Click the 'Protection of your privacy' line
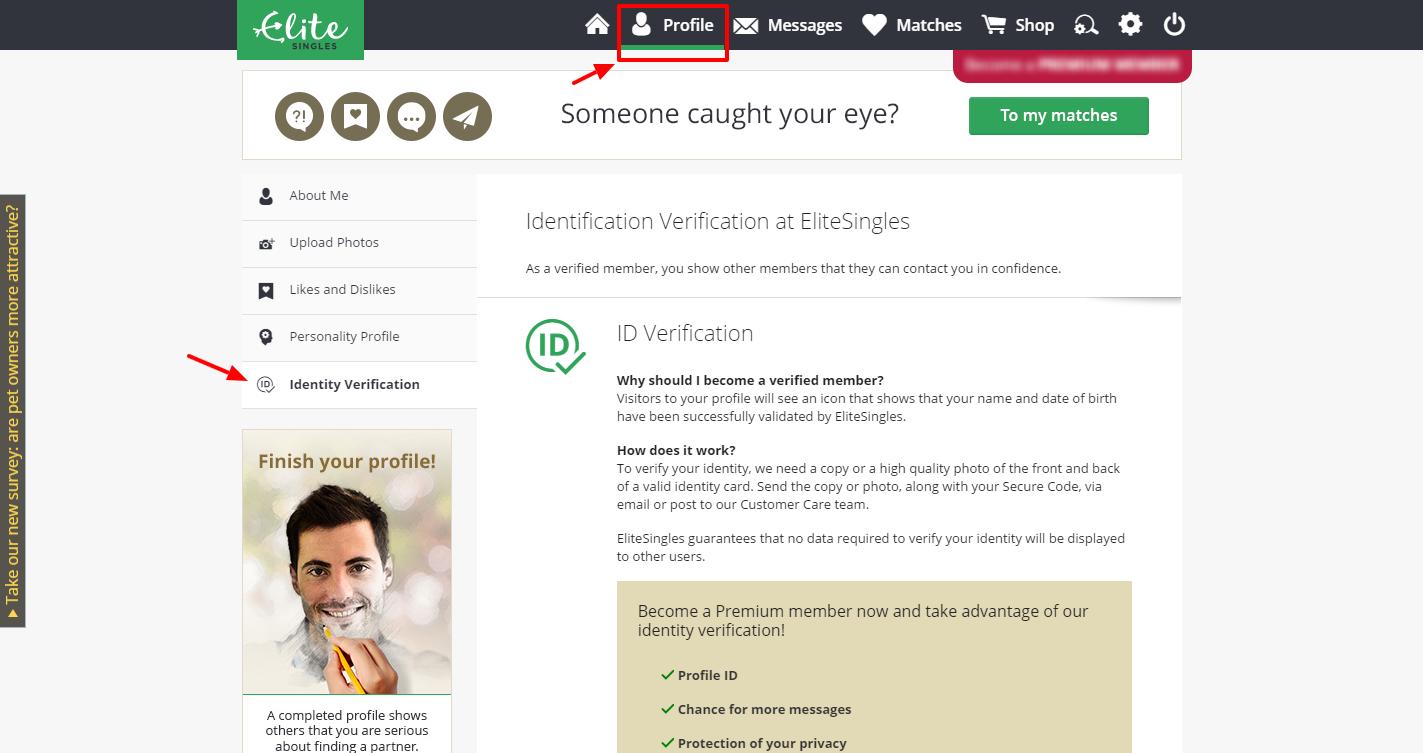Image resolution: width=1423 pixels, height=753 pixels. click(753, 743)
